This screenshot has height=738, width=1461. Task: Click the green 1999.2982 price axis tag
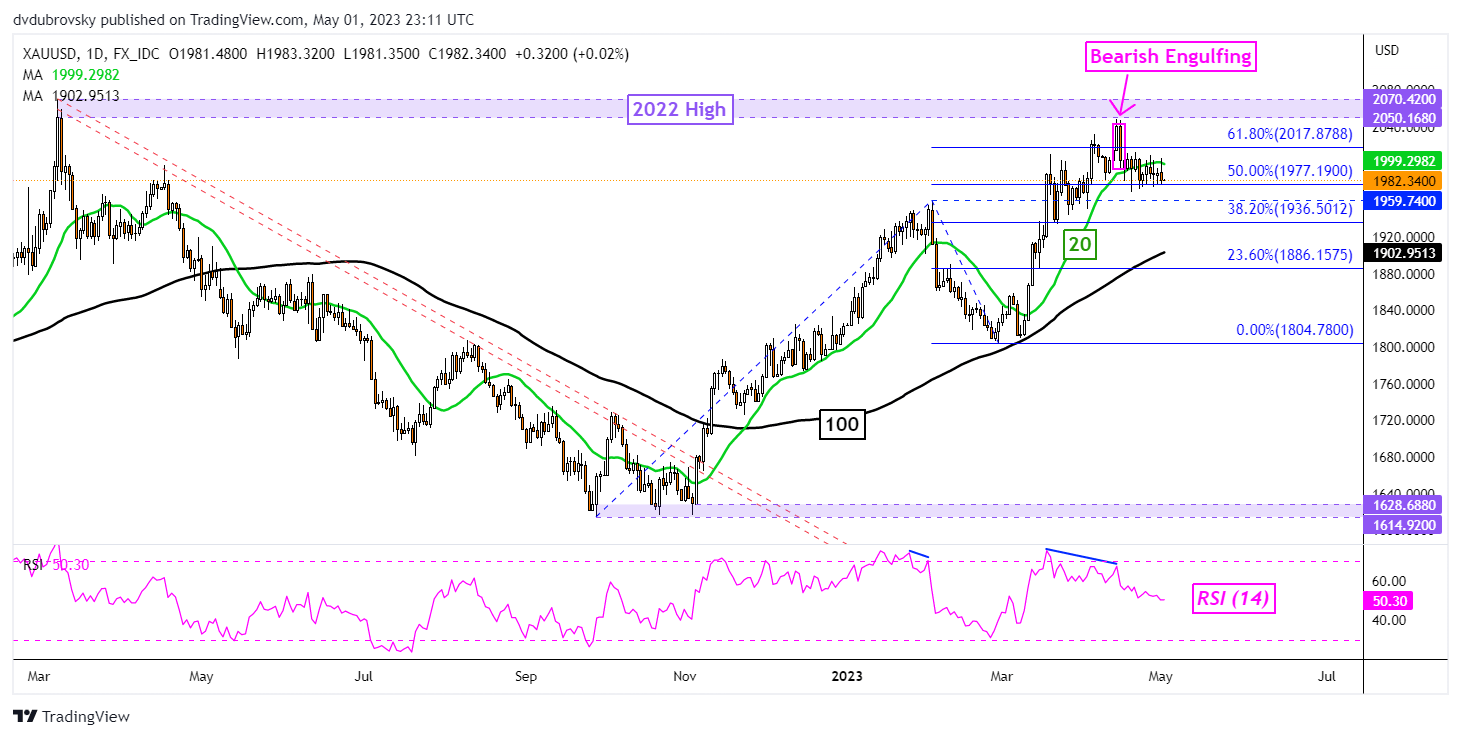[1405, 161]
